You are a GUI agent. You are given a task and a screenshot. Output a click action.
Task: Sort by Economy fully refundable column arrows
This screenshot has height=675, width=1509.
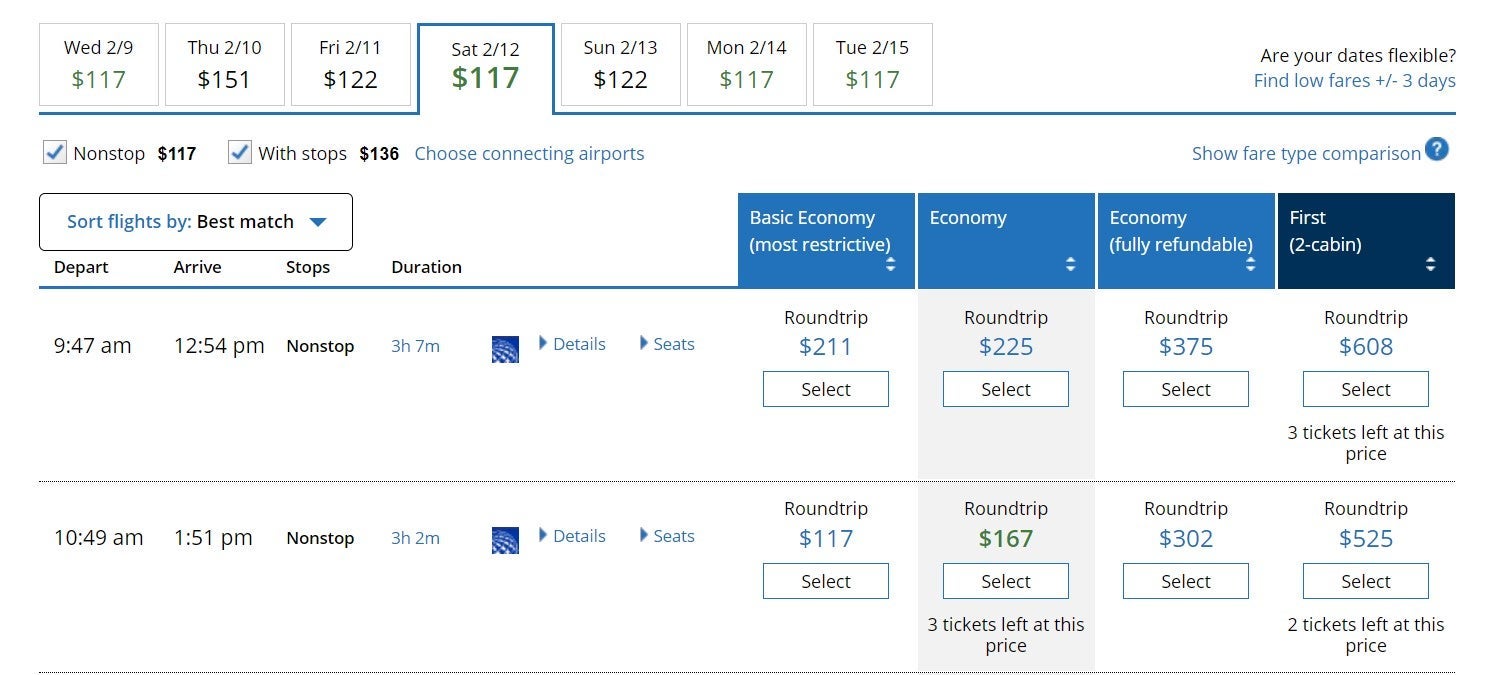1250,264
